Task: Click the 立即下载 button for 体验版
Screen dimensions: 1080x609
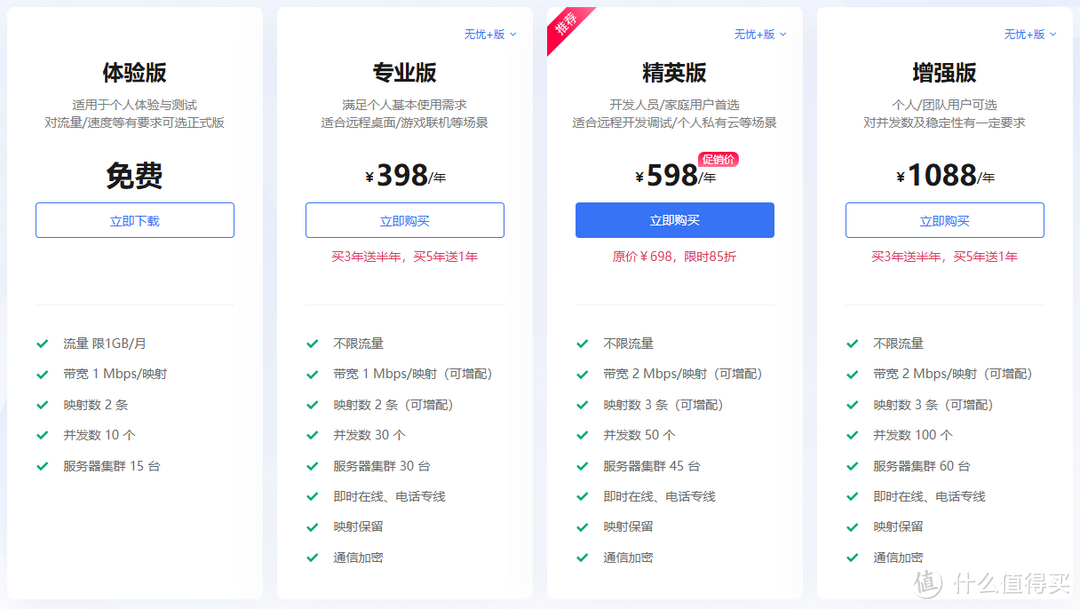Action: (x=135, y=220)
